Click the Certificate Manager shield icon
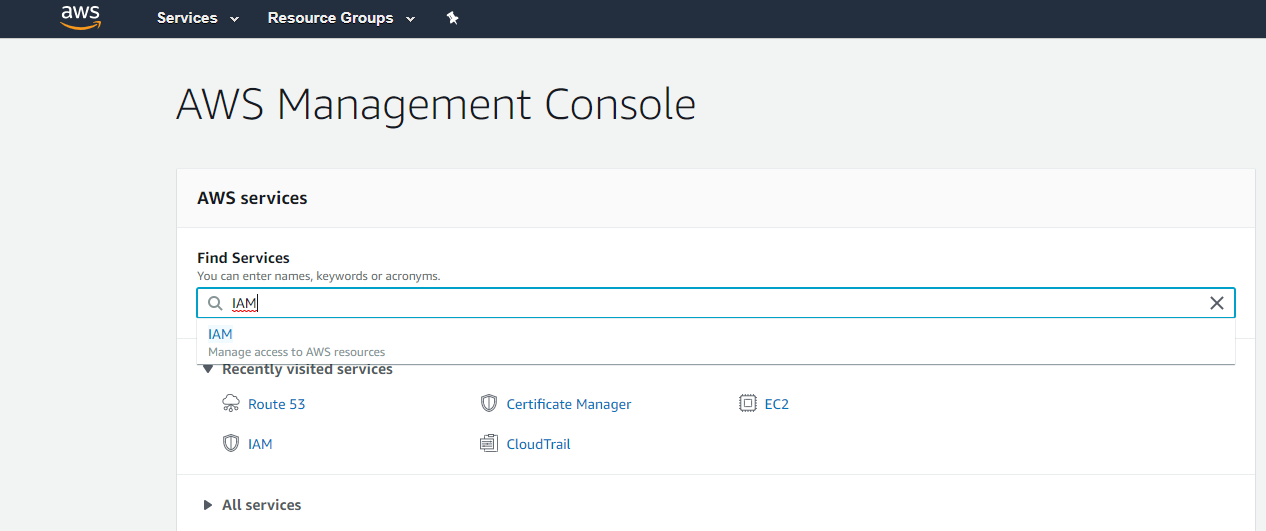1266x531 pixels. pos(489,404)
